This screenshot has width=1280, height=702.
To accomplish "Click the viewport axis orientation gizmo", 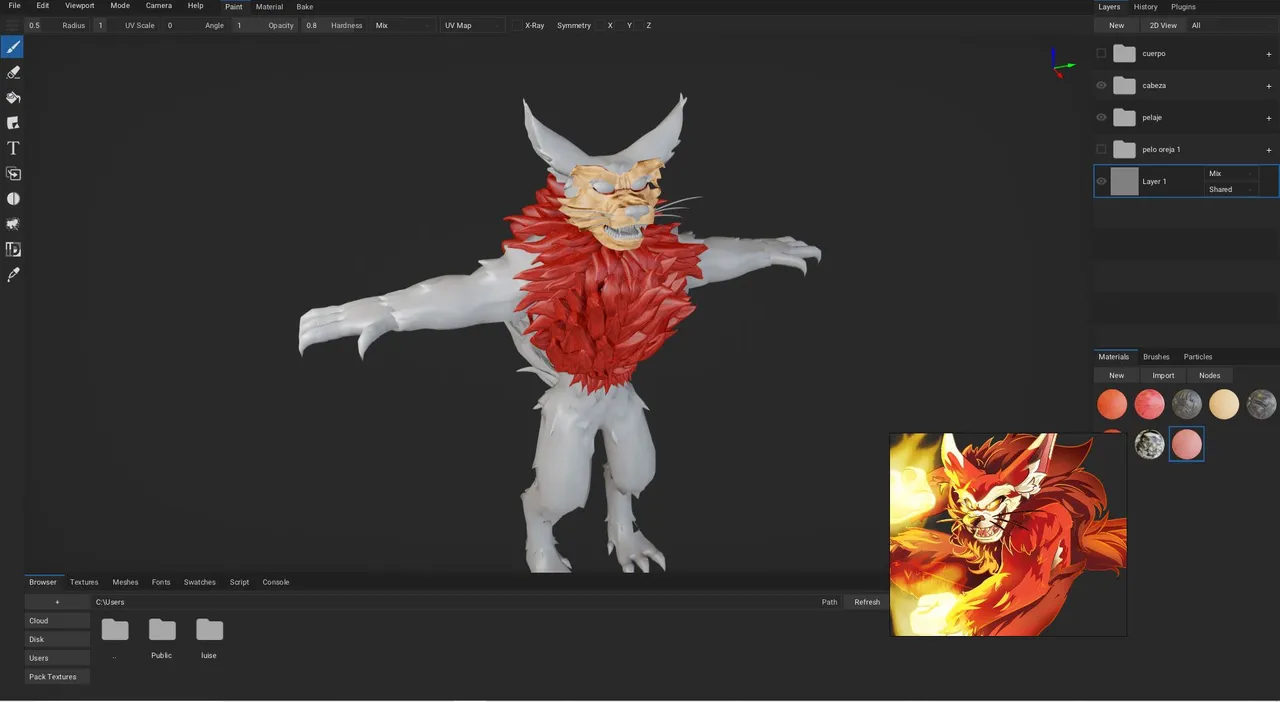I will [x=1062, y=65].
